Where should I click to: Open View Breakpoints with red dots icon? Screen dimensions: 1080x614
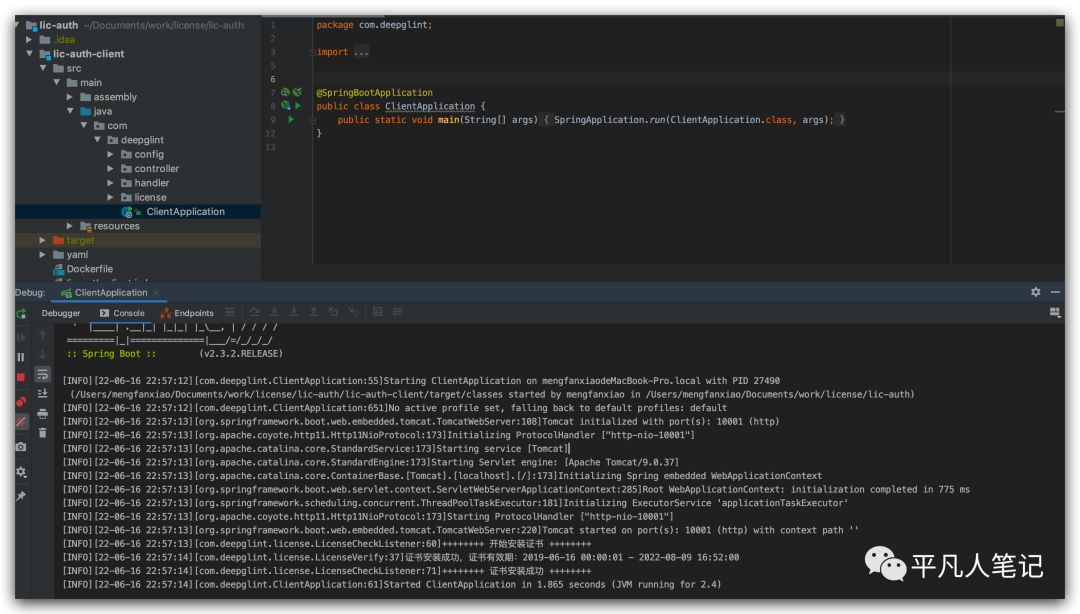click(21, 402)
